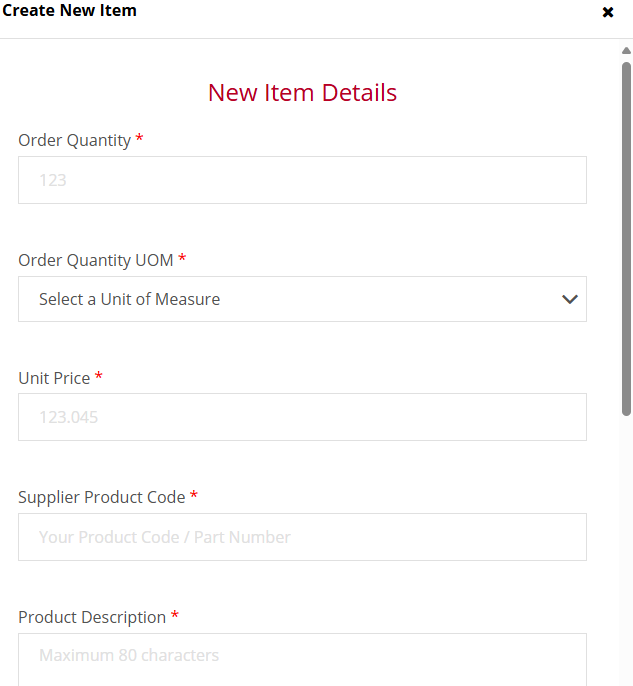The width and height of the screenshot is (633, 686).
Task: Click the Product Description text area
Action: pos(302,659)
